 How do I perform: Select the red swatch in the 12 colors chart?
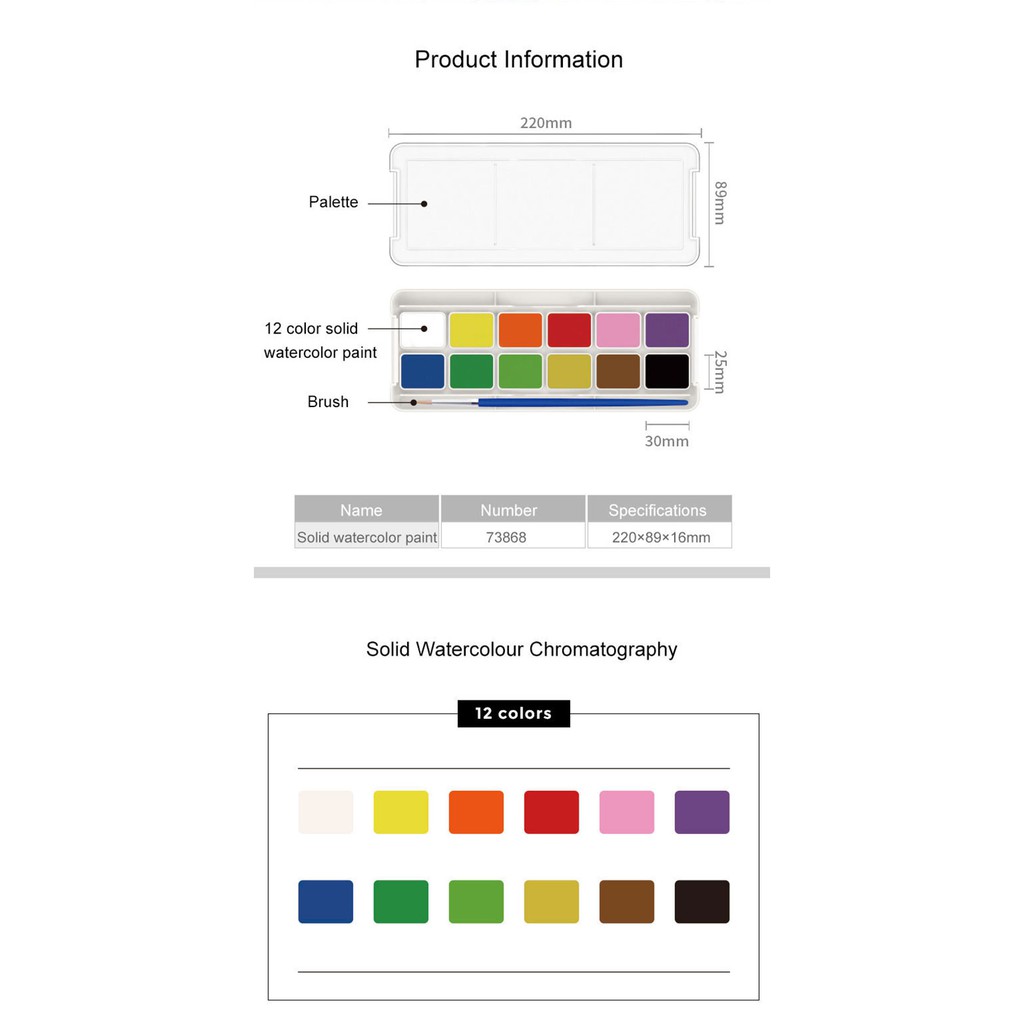click(x=551, y=812)
